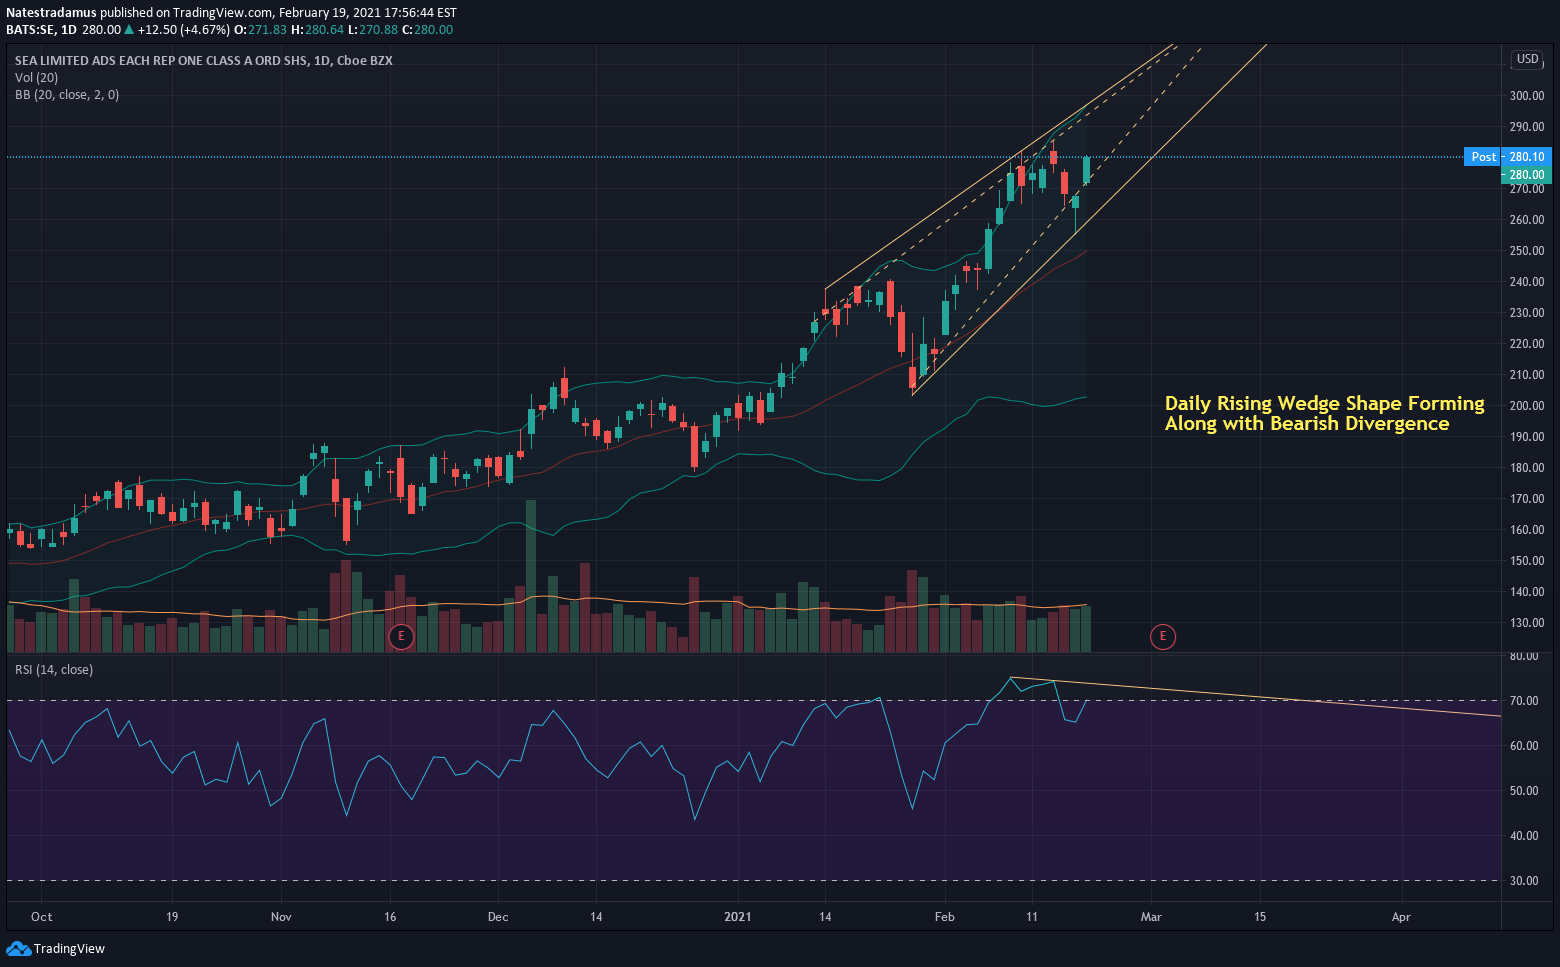The height and width of the screenshot is (967, 1560).
Task: Click the 2021 date axis label
Action: (738, 917)
